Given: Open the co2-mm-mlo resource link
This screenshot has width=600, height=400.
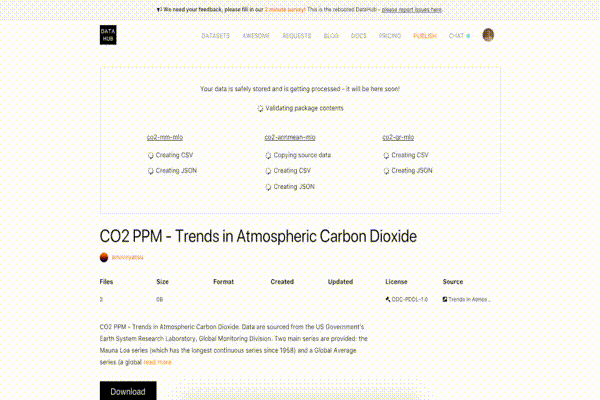Looking at the screenshot, I should pos(165,137).
